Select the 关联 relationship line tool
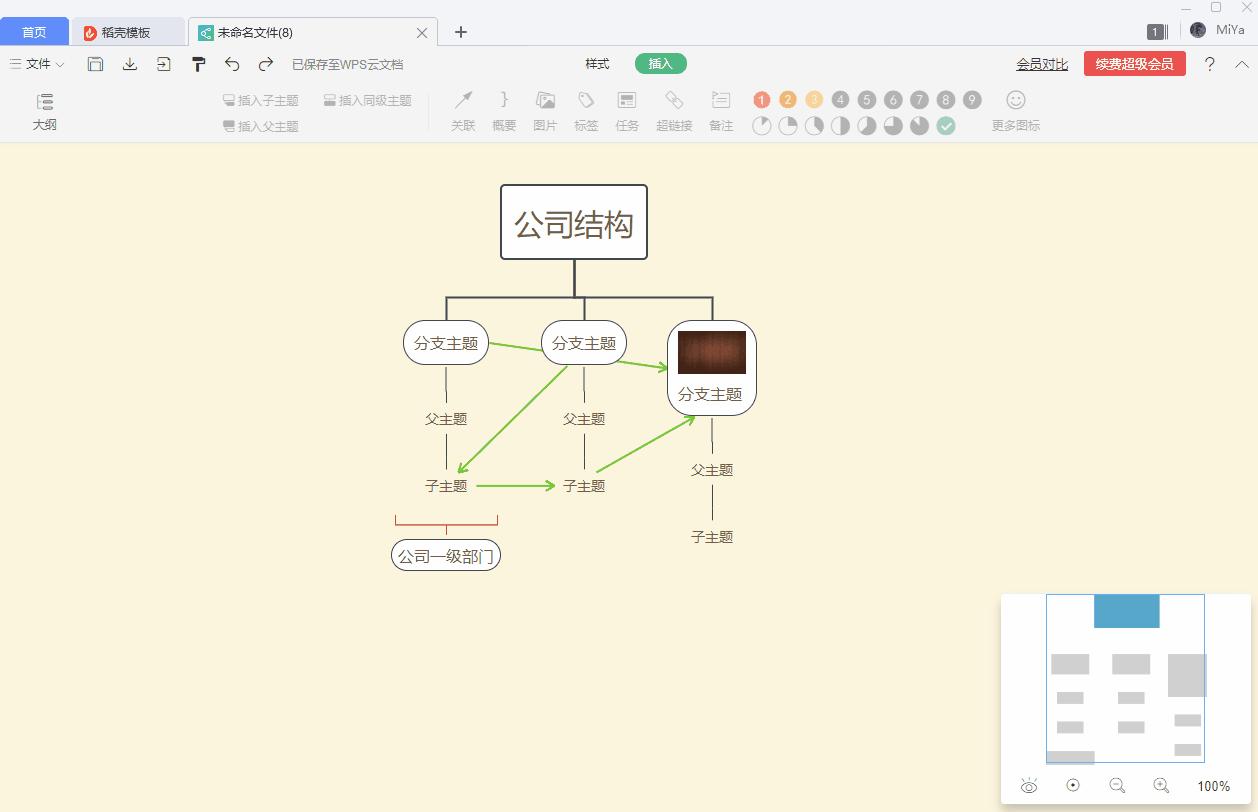 pos(462,110)
